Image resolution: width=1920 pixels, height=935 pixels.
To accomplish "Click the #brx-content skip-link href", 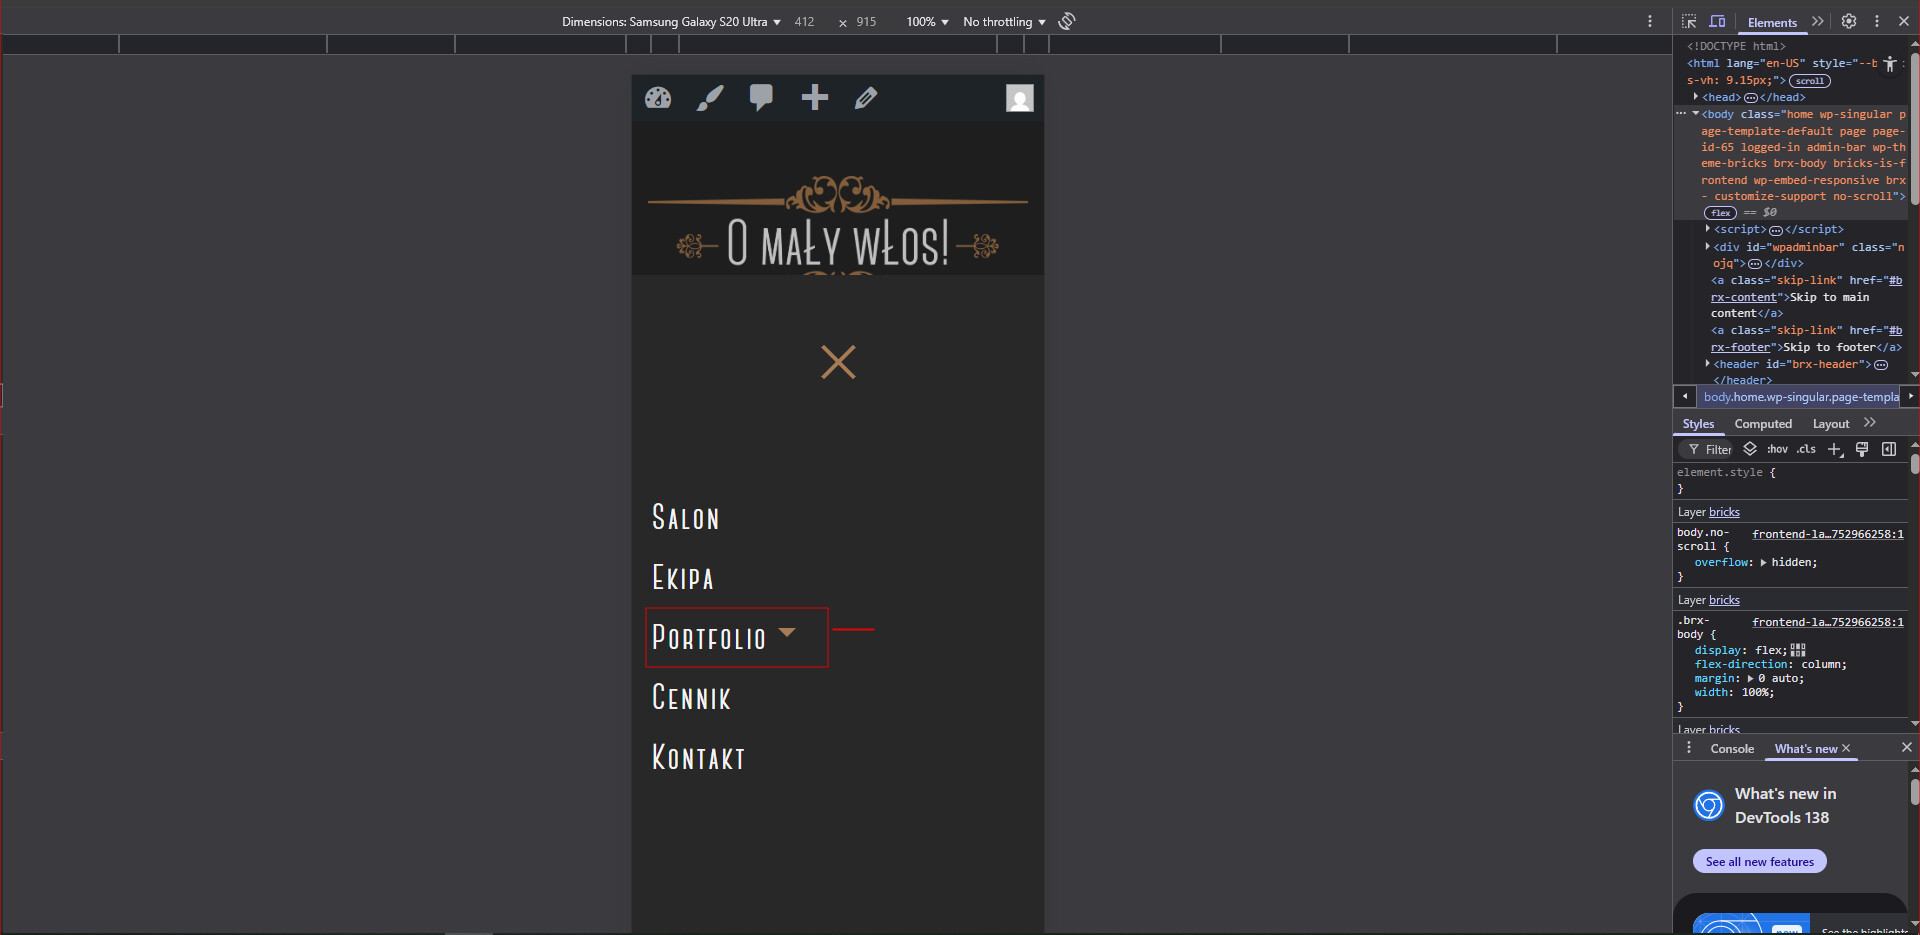I will point(1805,289).
